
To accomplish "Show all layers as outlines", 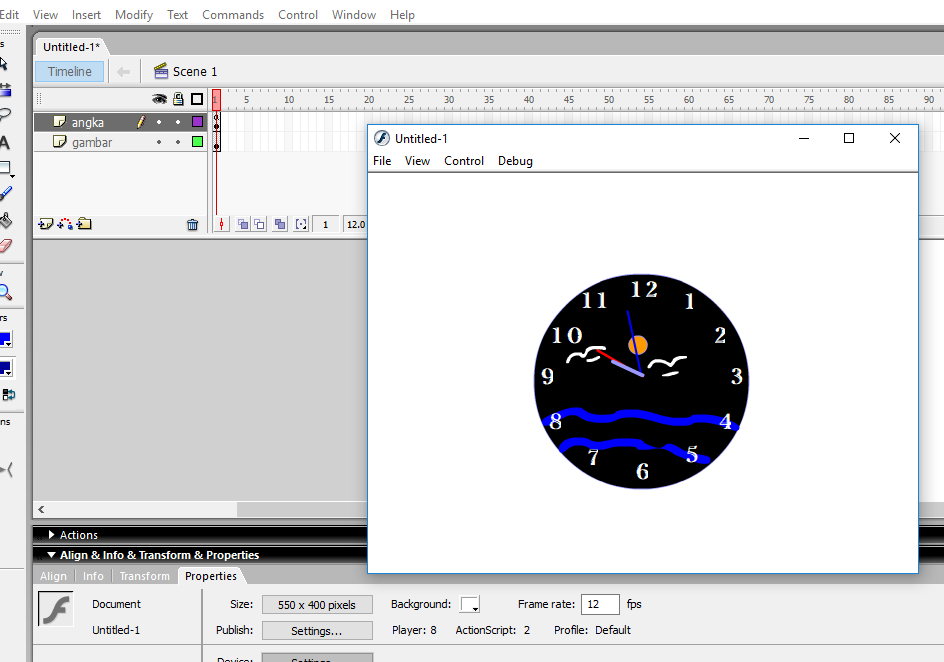I will coord(196,99).
